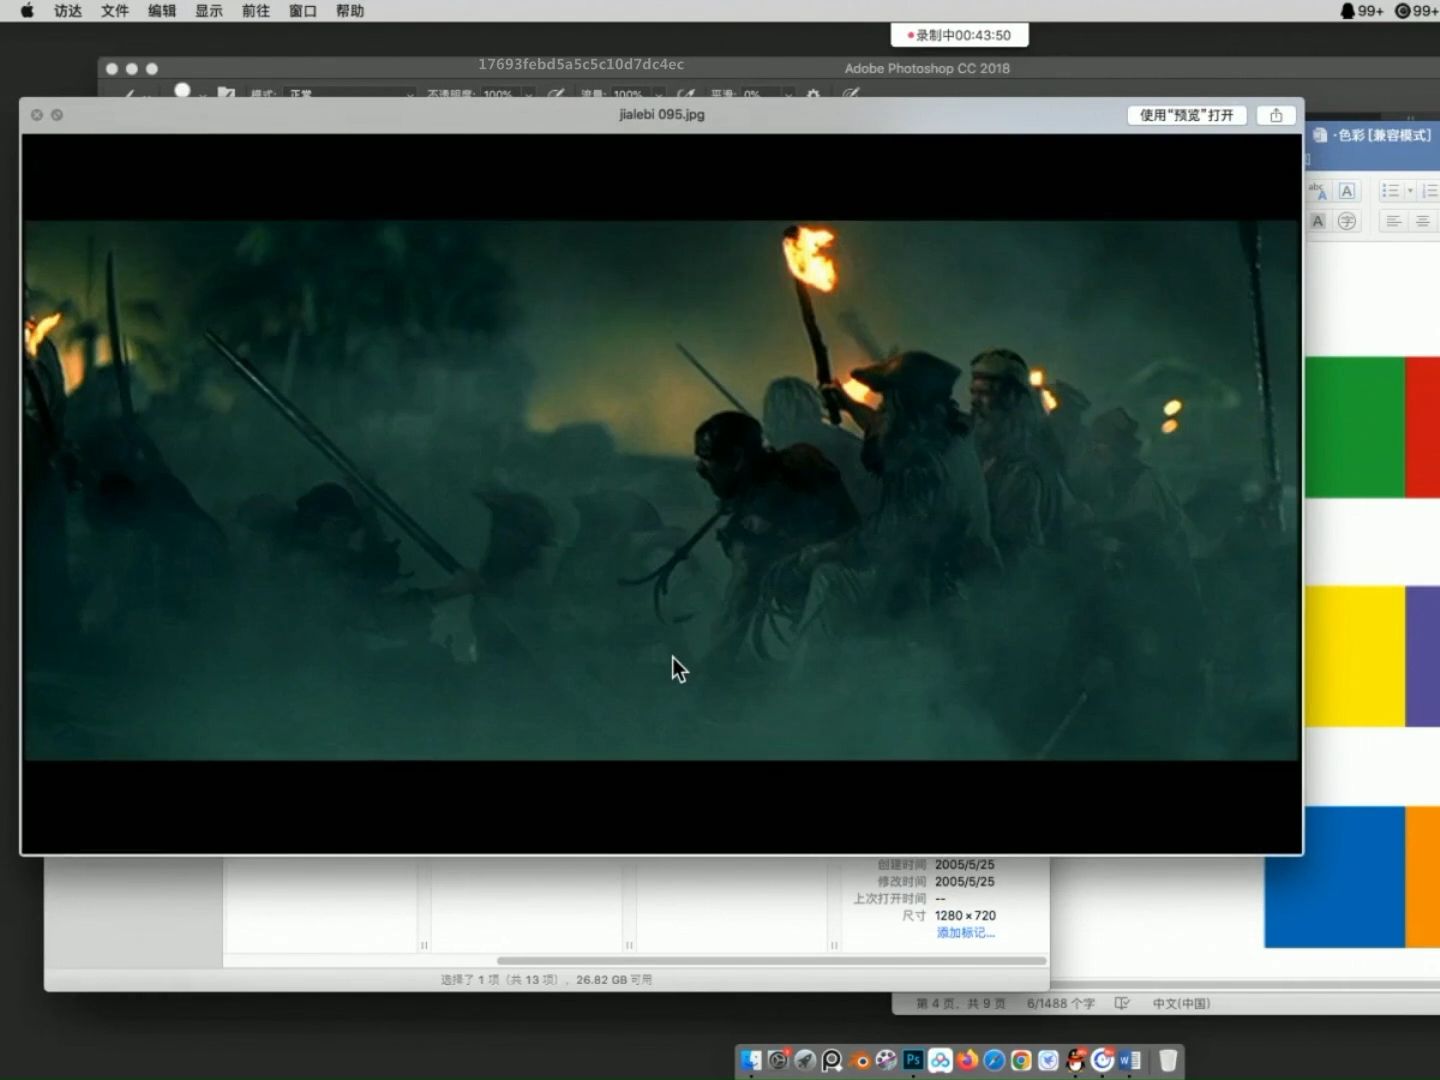
Task: Click the blue color block in Word document
Action: click(x=1335, y=877)
